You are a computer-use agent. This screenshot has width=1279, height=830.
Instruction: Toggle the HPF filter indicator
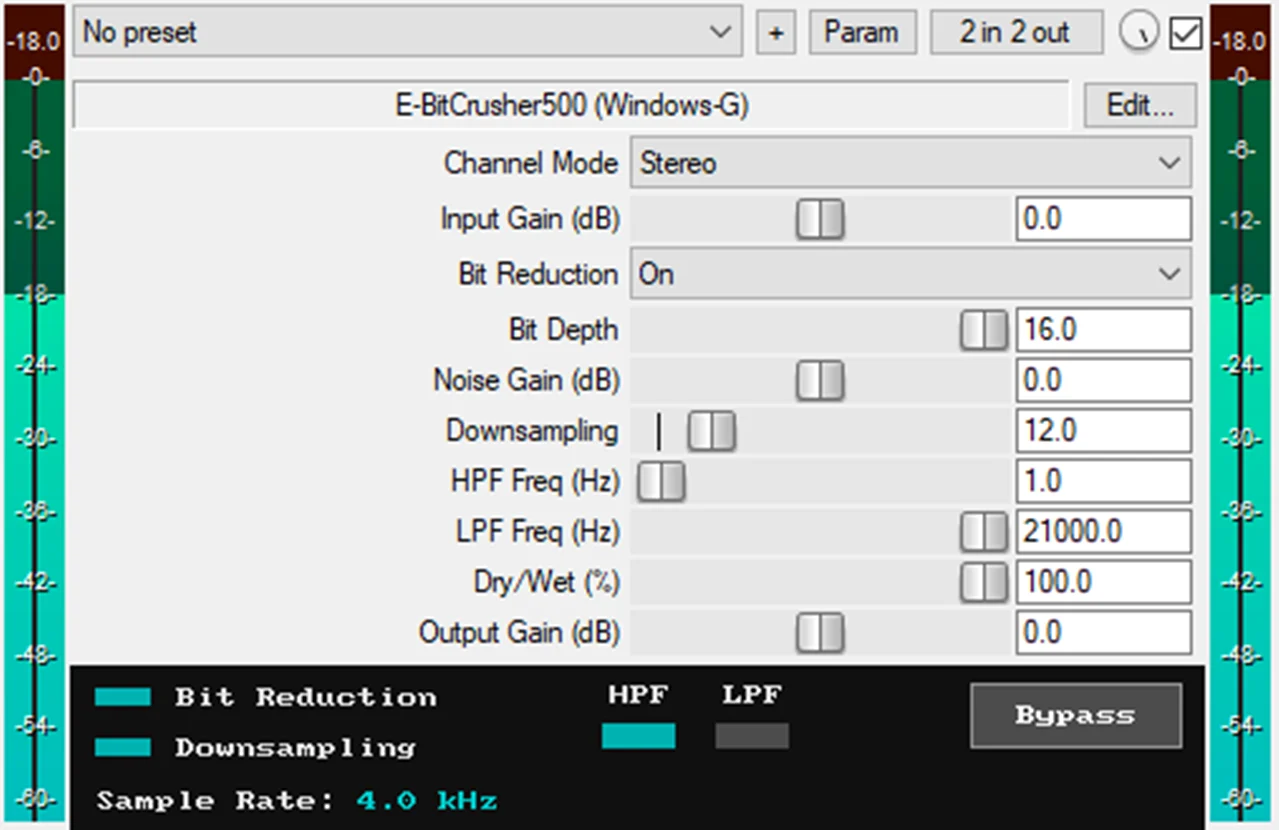click(x=638, y=736)
